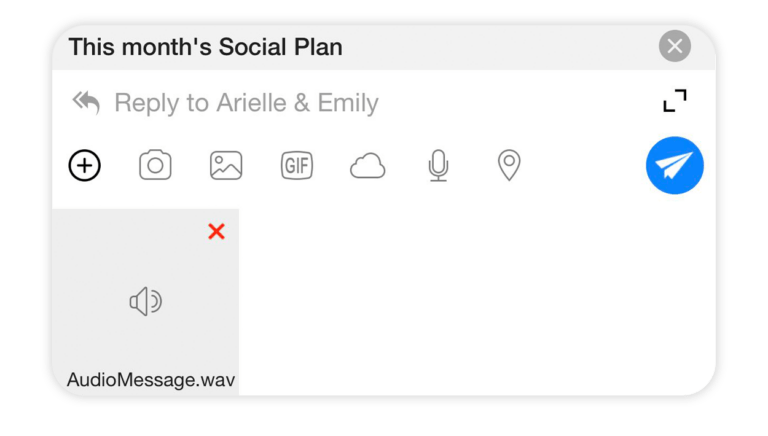The height and width of the screenshot is (436, 768).
Task: Share a location using the pin icon
Action: point(509,165)
